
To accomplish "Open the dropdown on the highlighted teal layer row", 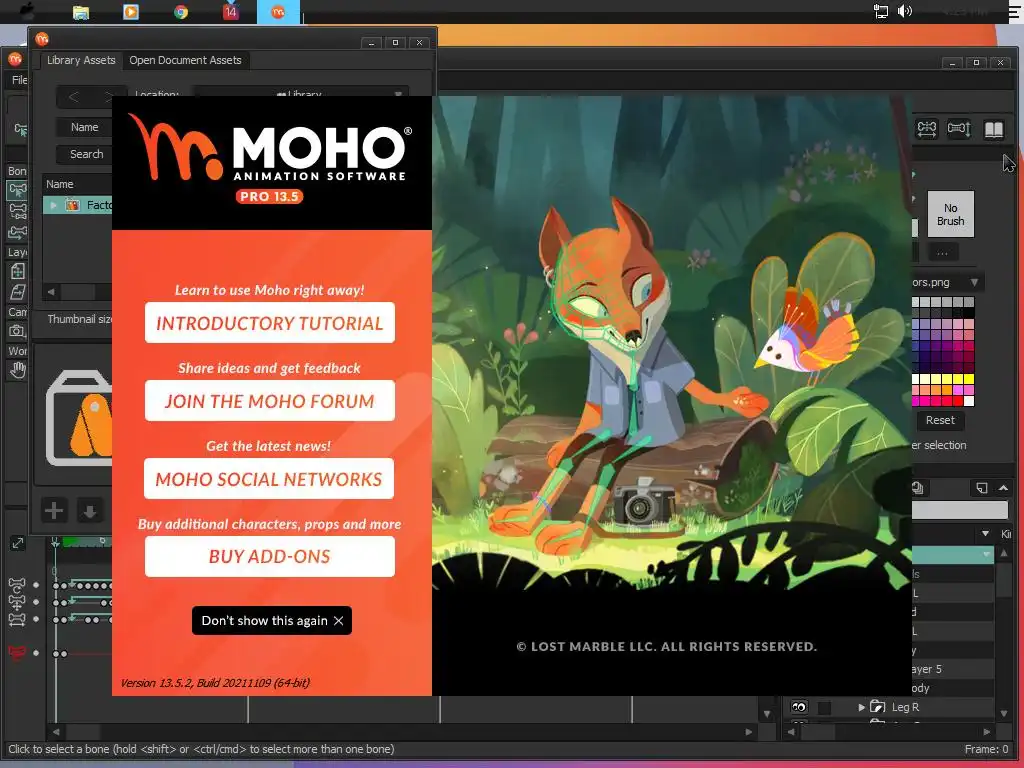I will (x=986, y=555).
